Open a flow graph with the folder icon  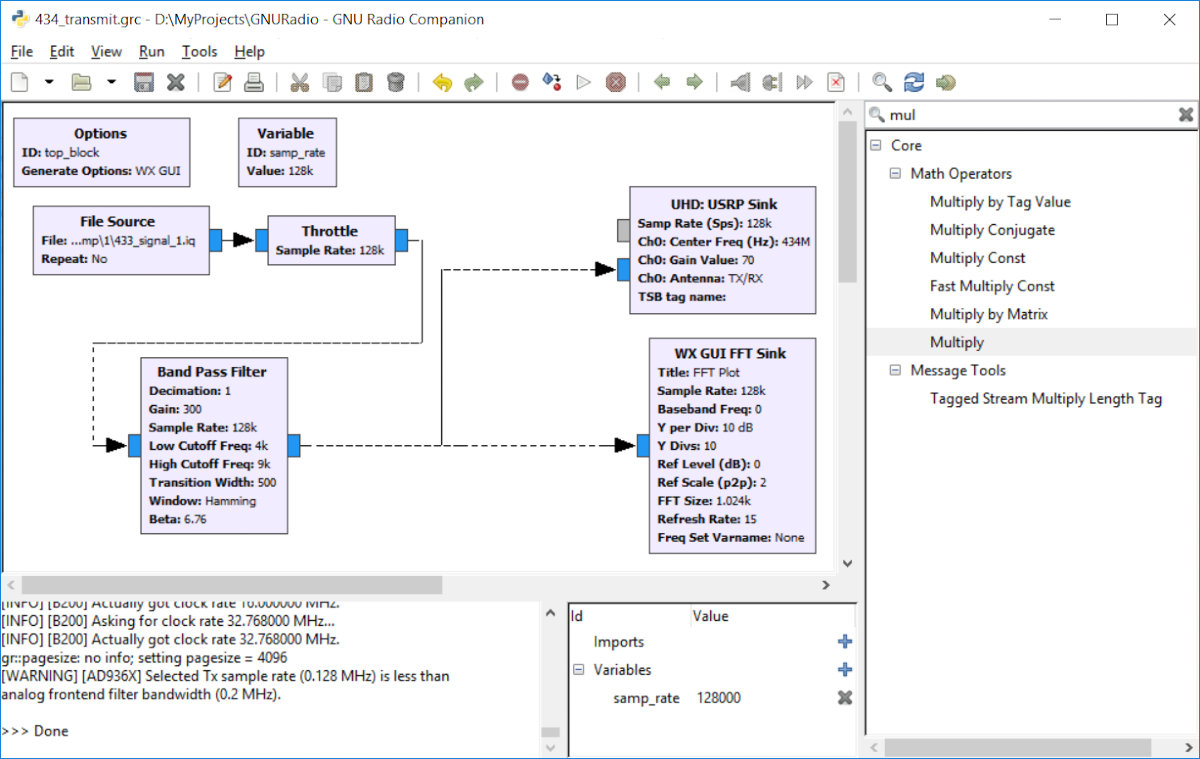pos(81,82)
